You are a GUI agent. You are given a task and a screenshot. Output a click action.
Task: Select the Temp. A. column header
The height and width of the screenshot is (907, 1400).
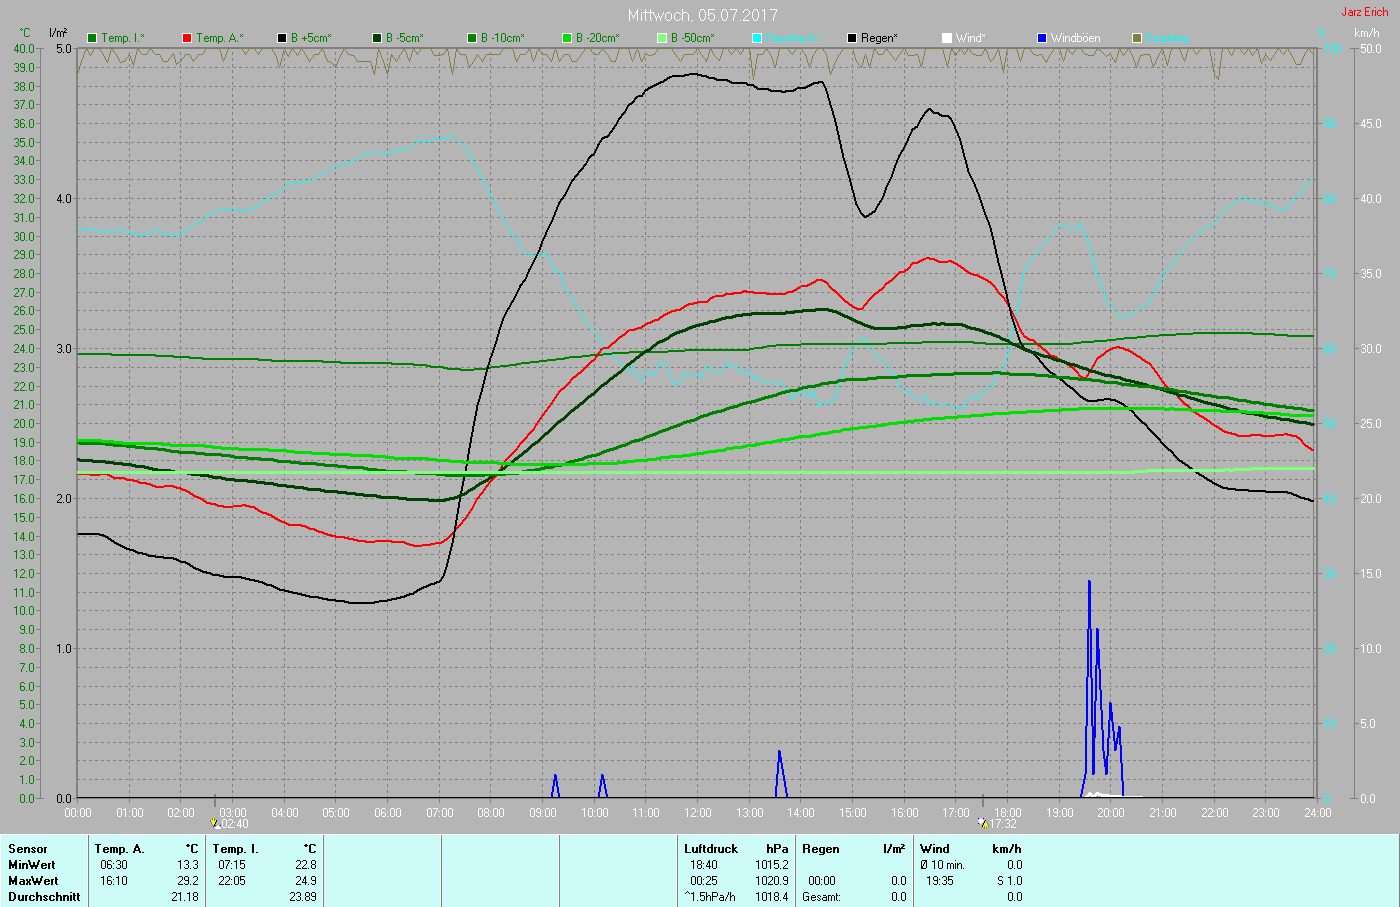tap(119, 849)
